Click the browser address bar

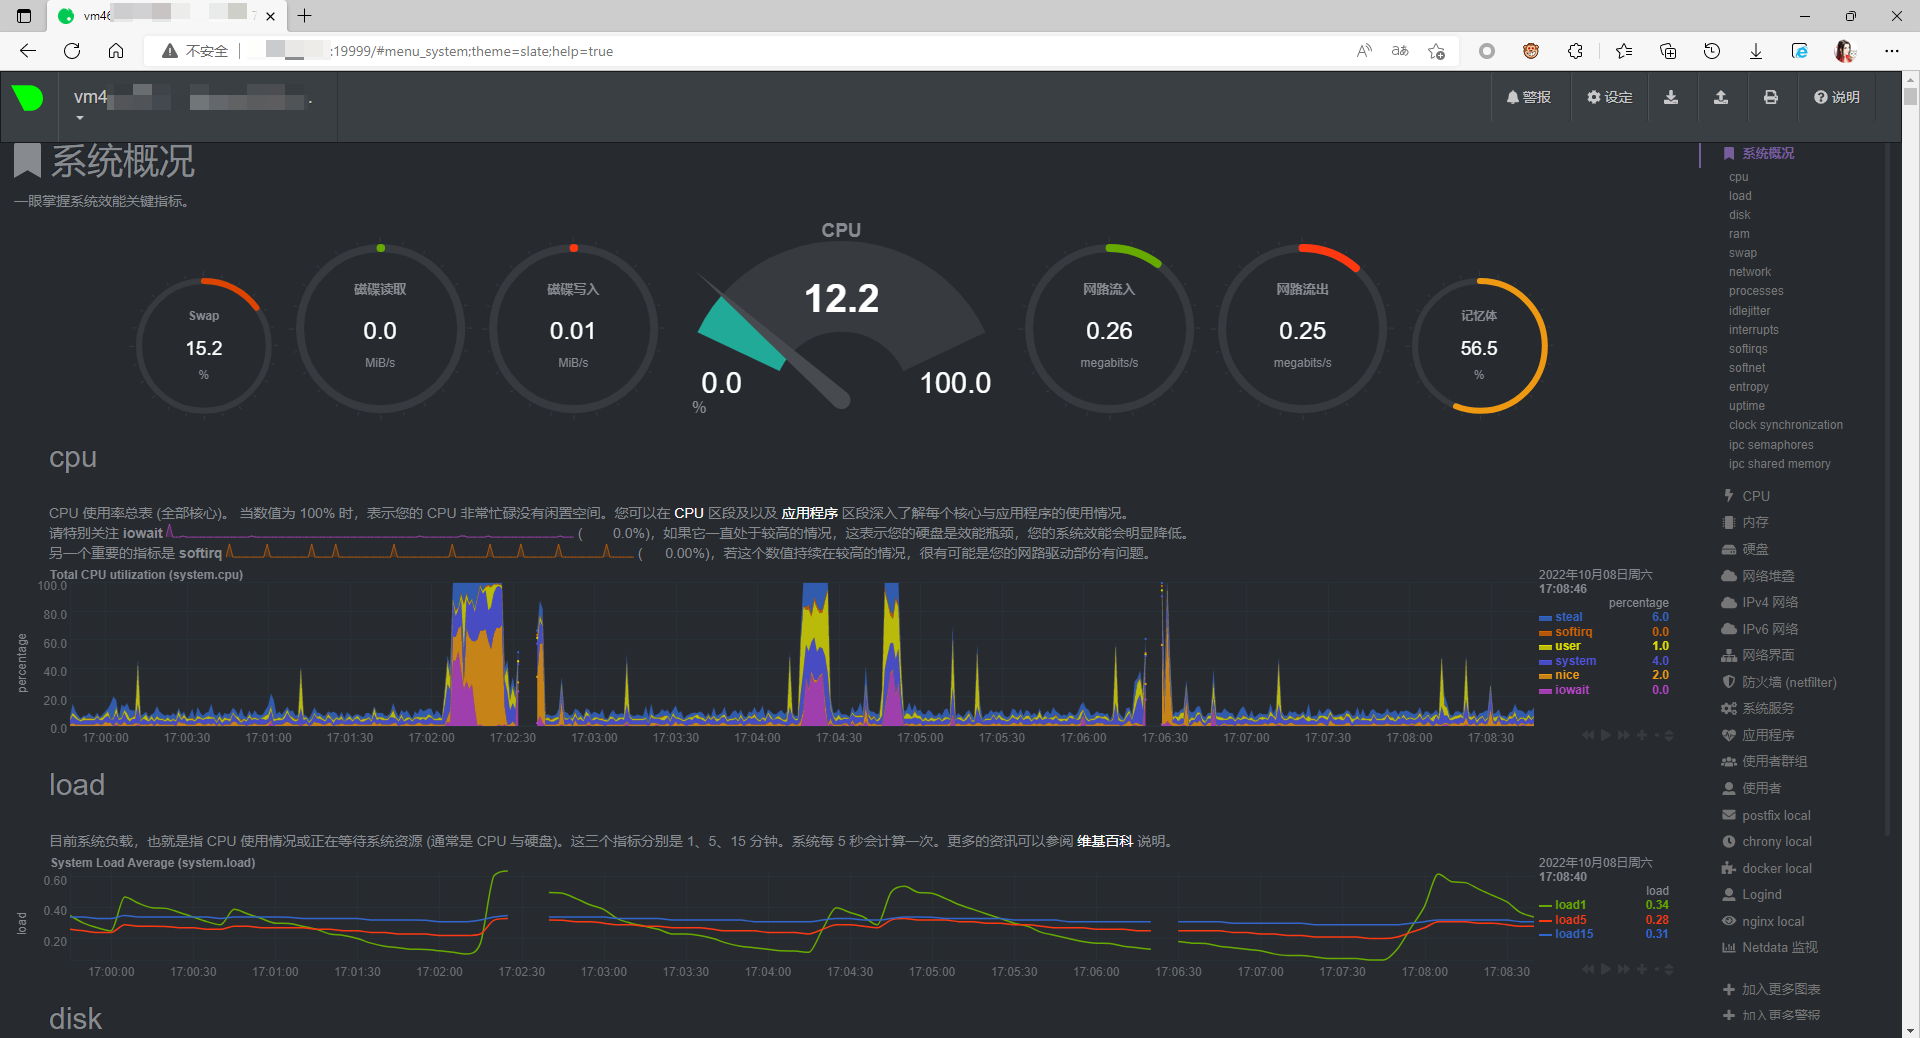[x=600, y=51]
